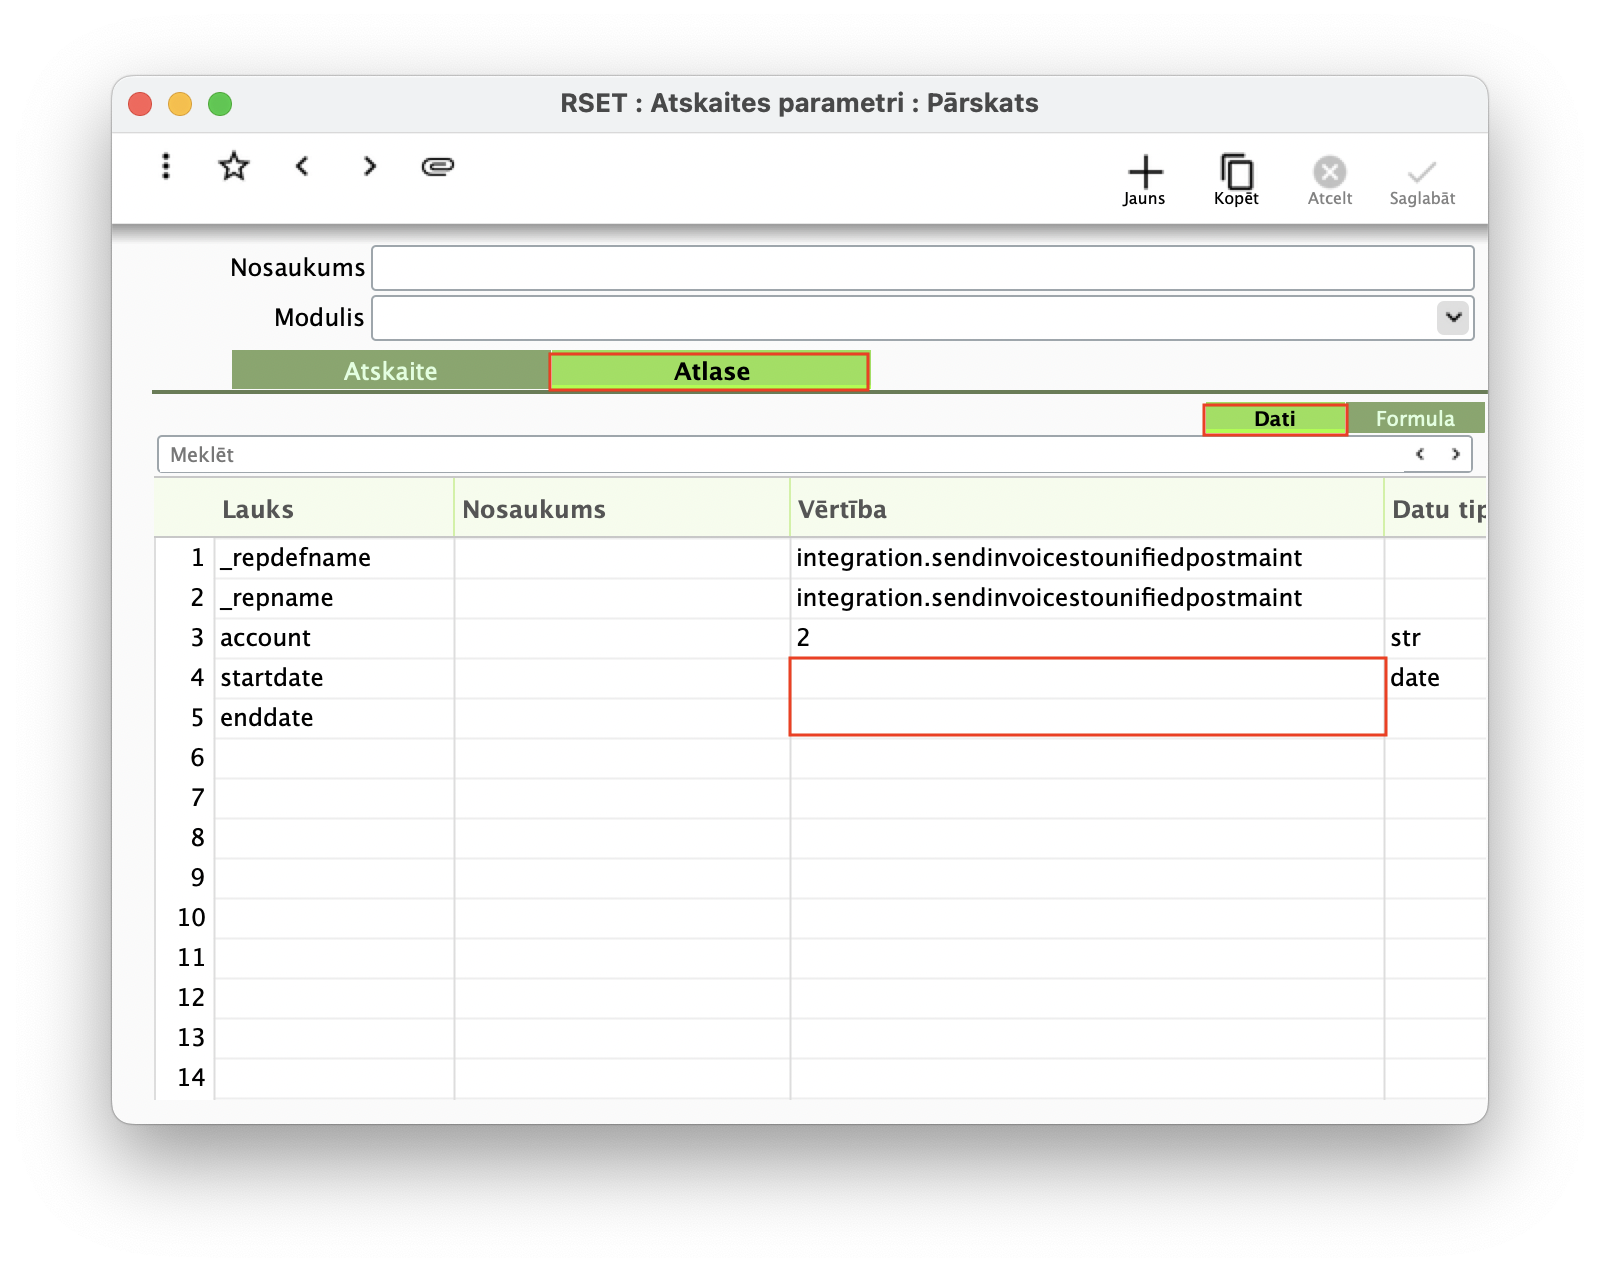Select the Dati sub-tab
The width and height of the screenshot is (1600, 1272).
[x=1275, y=419]
